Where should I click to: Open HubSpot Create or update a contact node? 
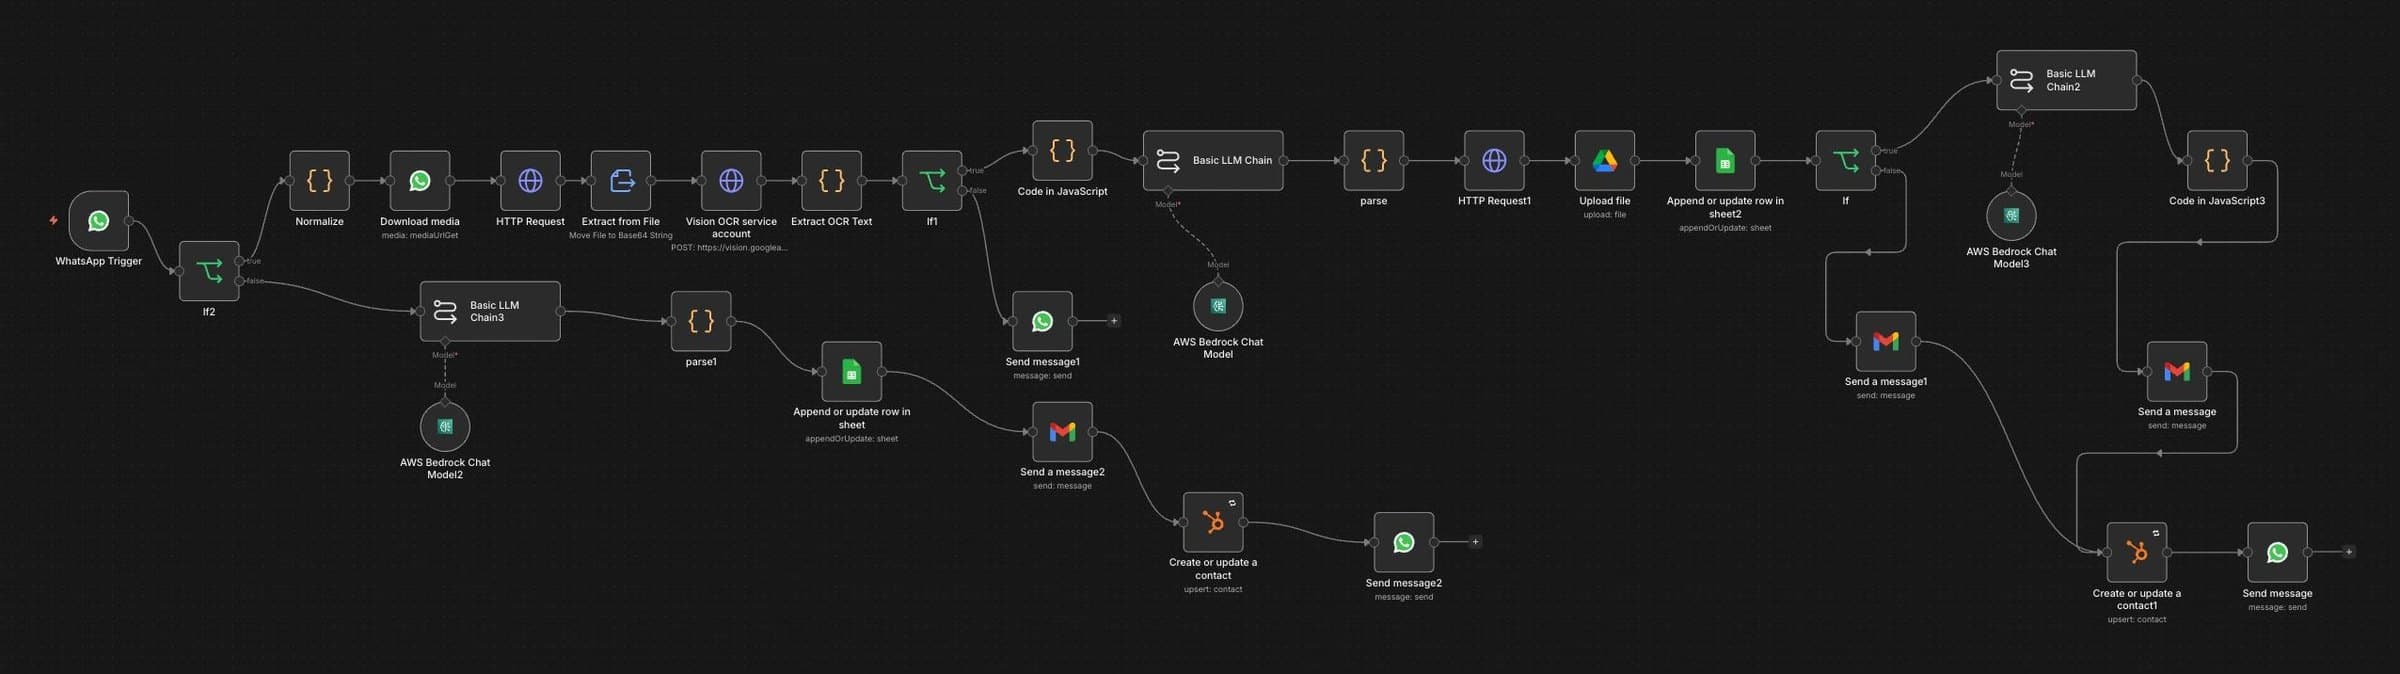coord(1213,522)
